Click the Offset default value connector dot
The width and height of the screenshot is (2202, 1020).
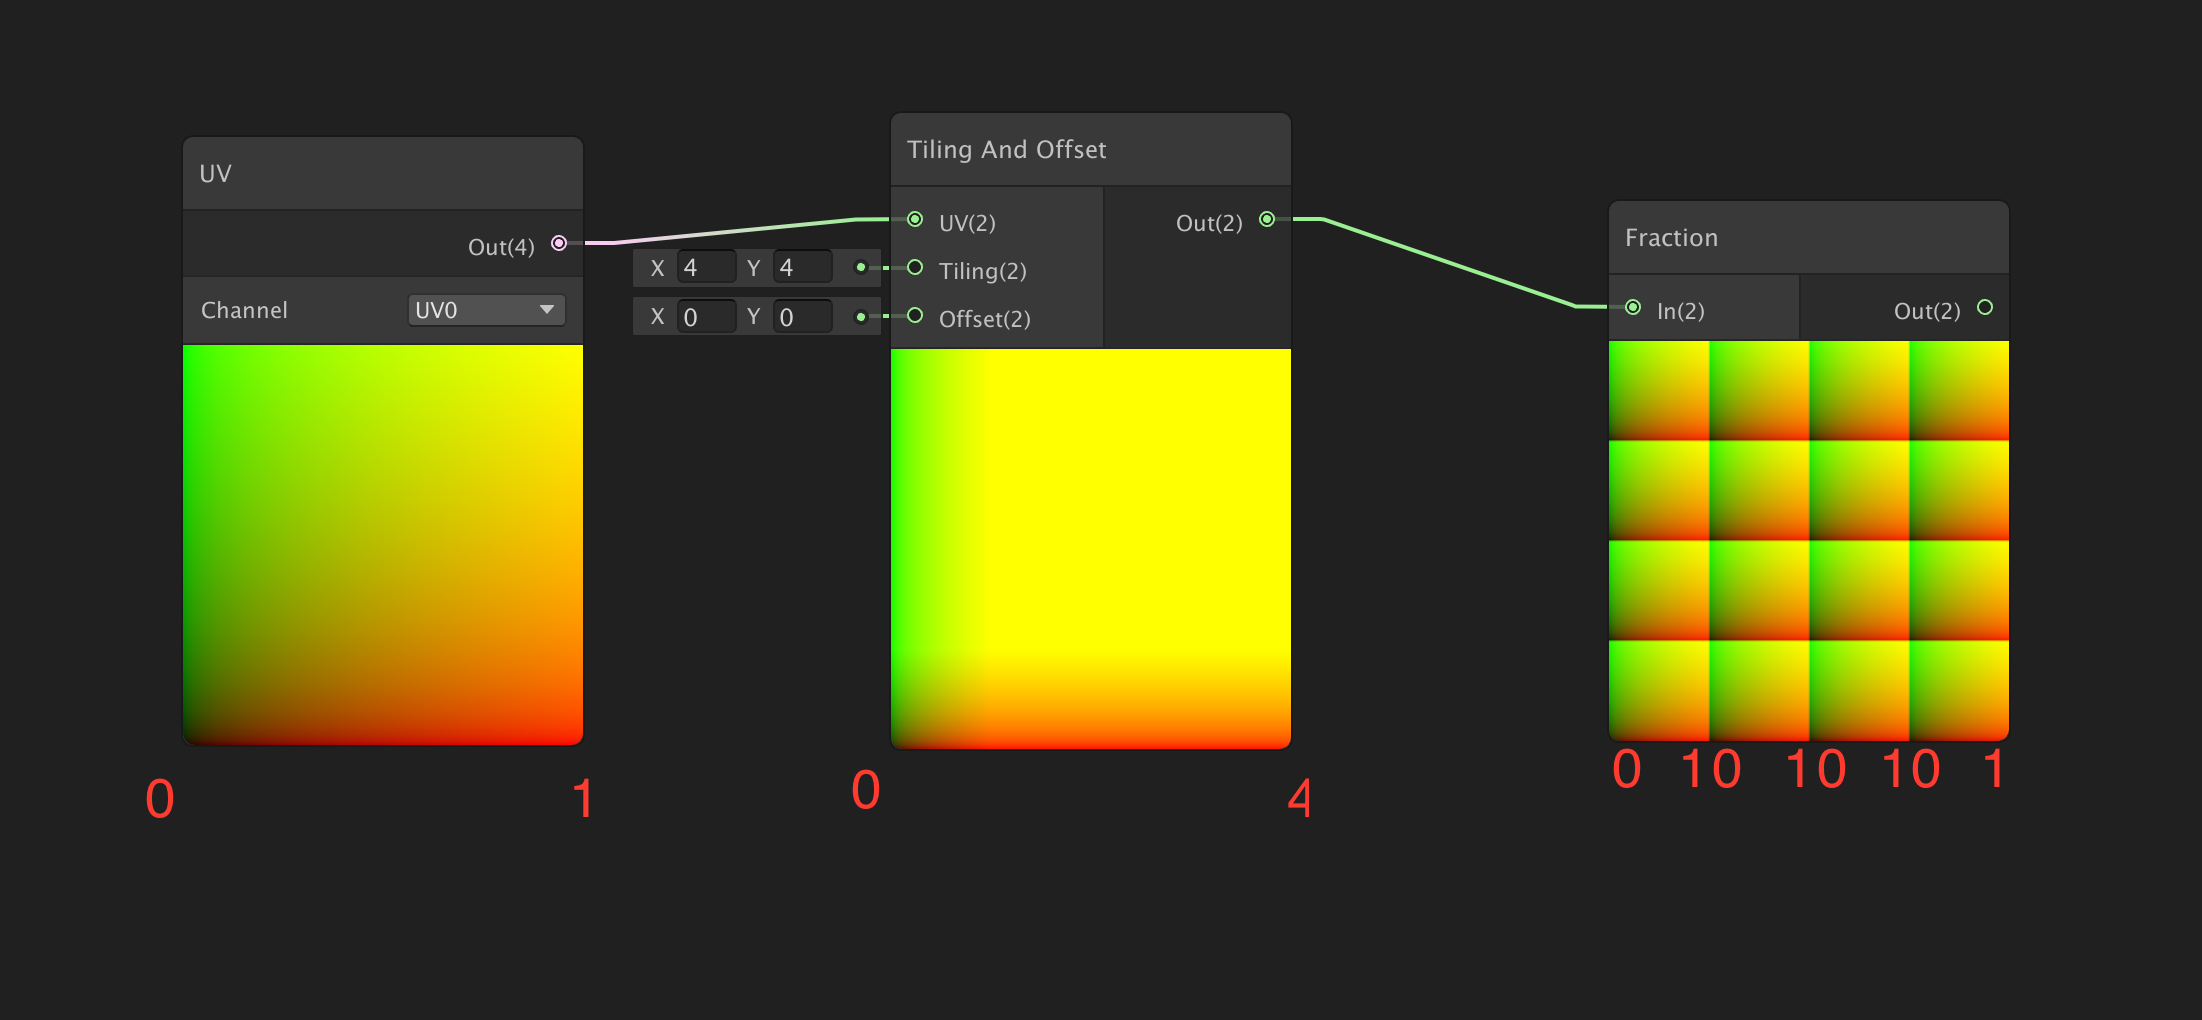tap(861, 317)
